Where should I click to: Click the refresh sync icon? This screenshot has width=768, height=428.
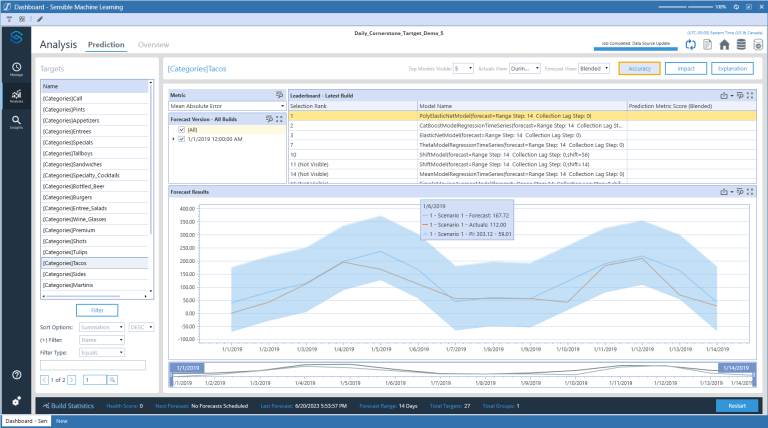(690, 44)
